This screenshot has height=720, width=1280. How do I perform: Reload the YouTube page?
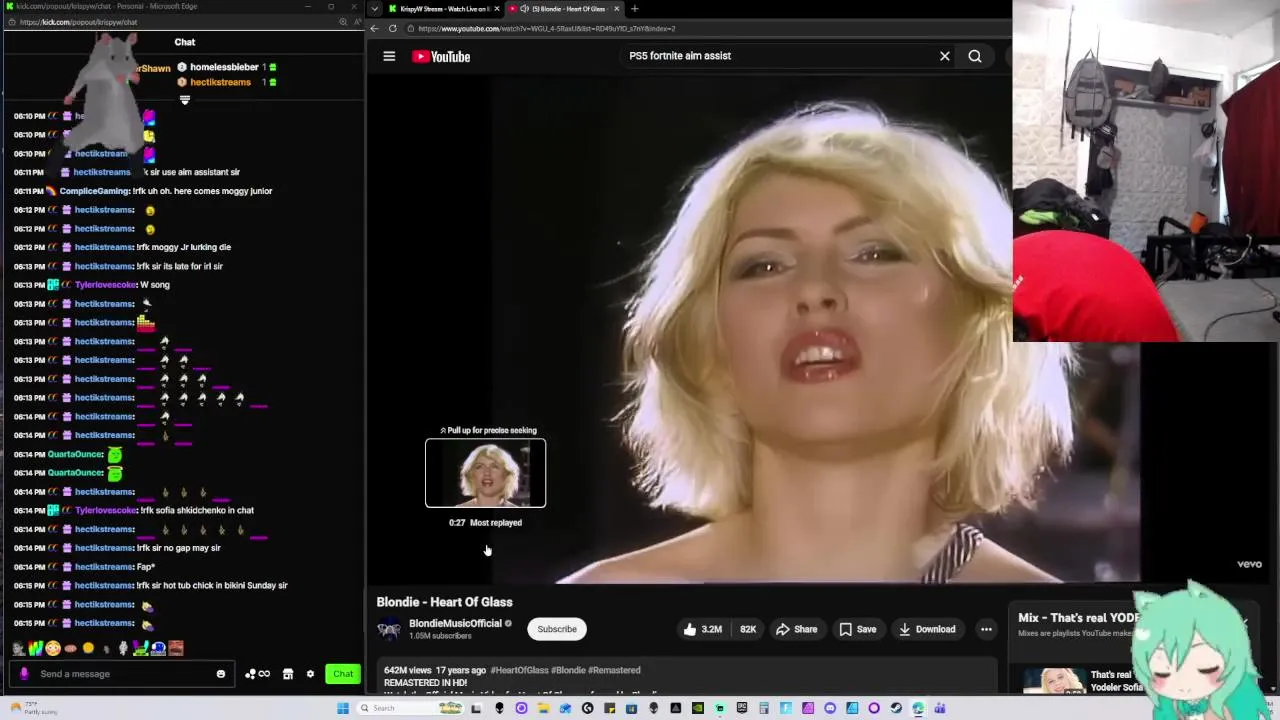tap(393, 28)
